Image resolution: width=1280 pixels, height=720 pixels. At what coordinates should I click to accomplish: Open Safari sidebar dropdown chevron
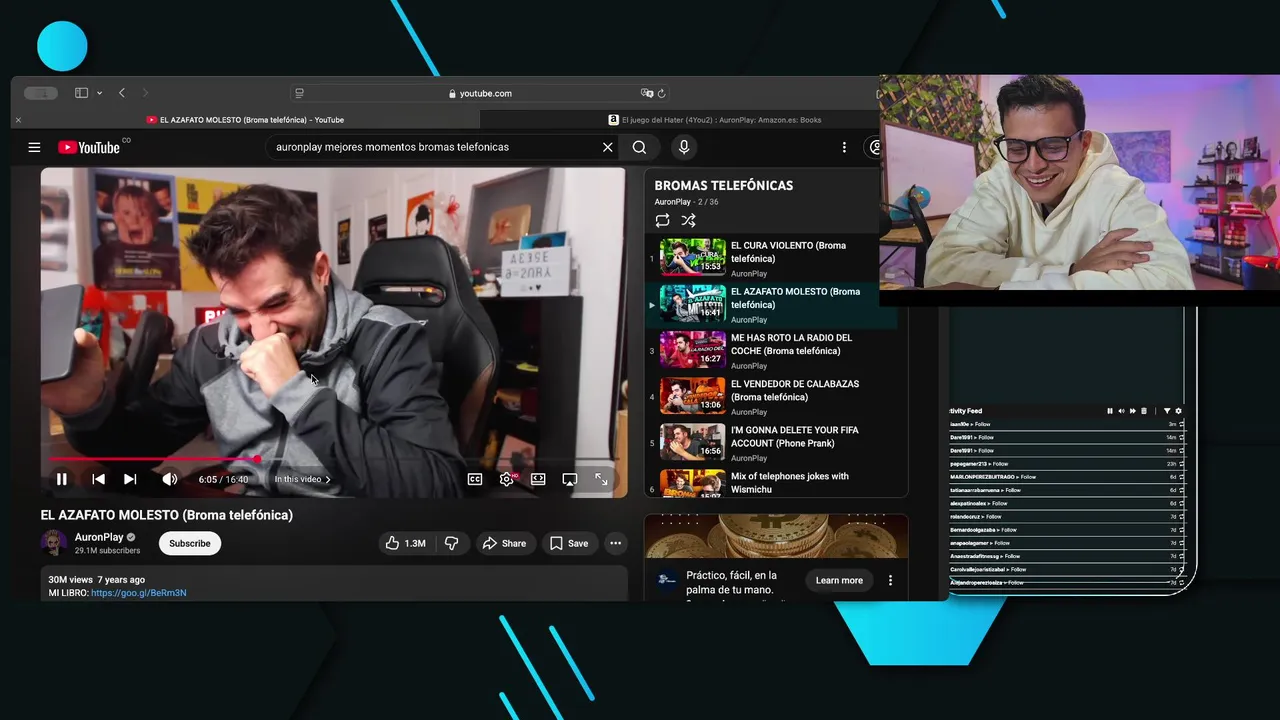pyautogui.click(x=99, y=93)
